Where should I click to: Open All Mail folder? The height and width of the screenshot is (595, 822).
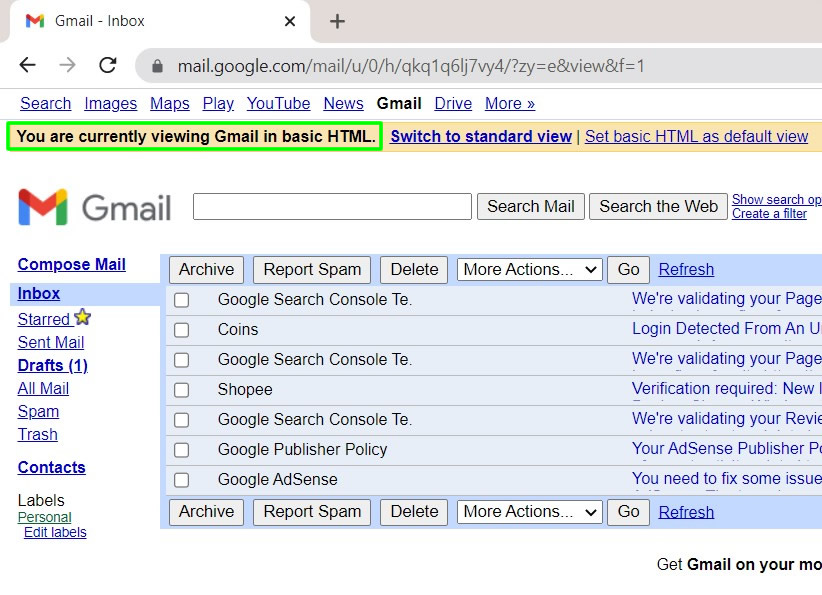(43, 388)
